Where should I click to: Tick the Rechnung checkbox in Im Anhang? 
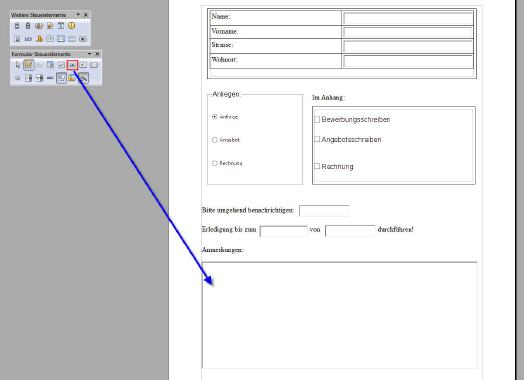tap(317, 166)
